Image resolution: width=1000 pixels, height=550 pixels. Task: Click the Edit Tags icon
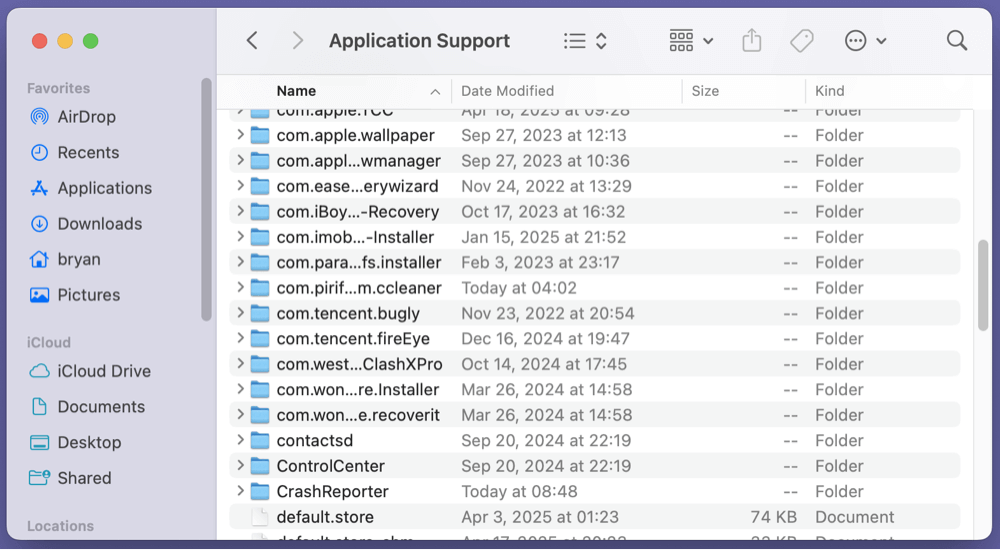pos(802,41)
